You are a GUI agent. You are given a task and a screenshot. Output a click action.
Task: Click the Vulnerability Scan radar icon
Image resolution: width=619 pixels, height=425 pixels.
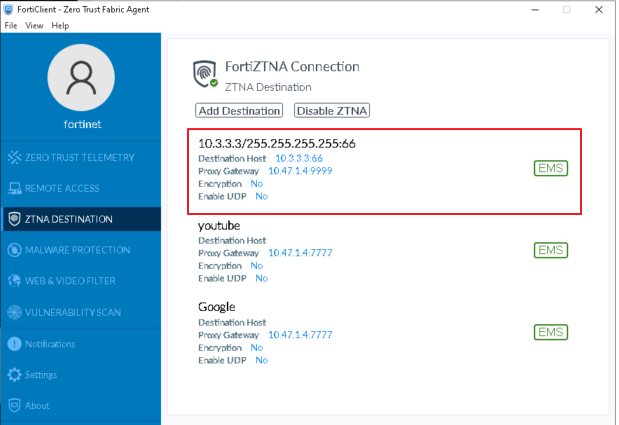click(x=14, y=312)
